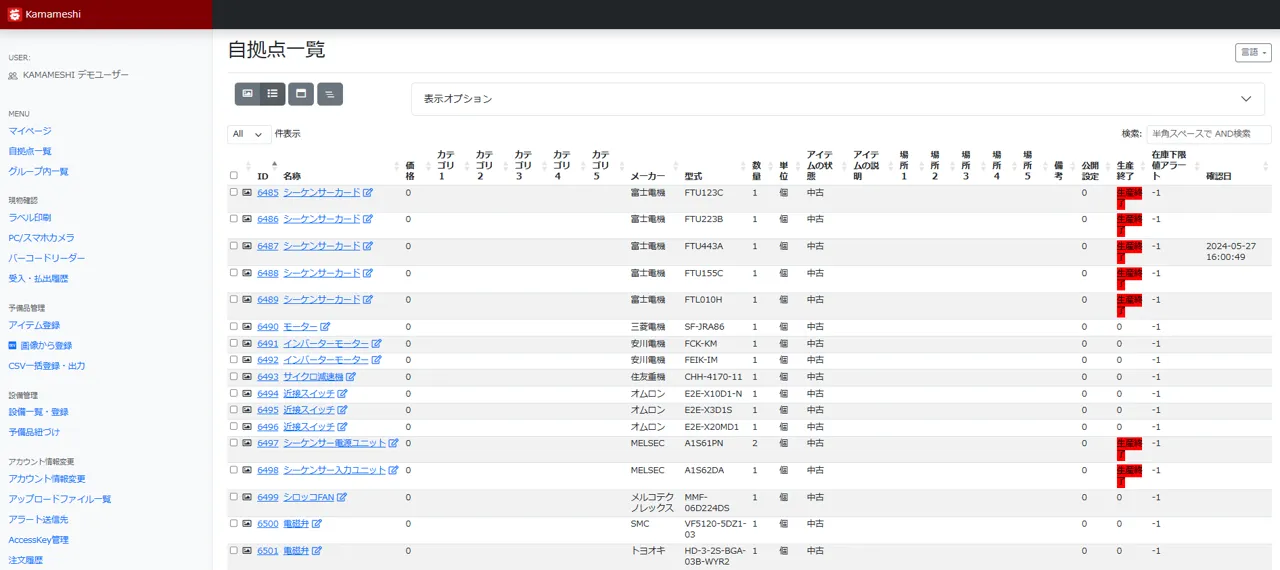Open edit icon for モーター 6490
1280x570 pixels.
325,327
